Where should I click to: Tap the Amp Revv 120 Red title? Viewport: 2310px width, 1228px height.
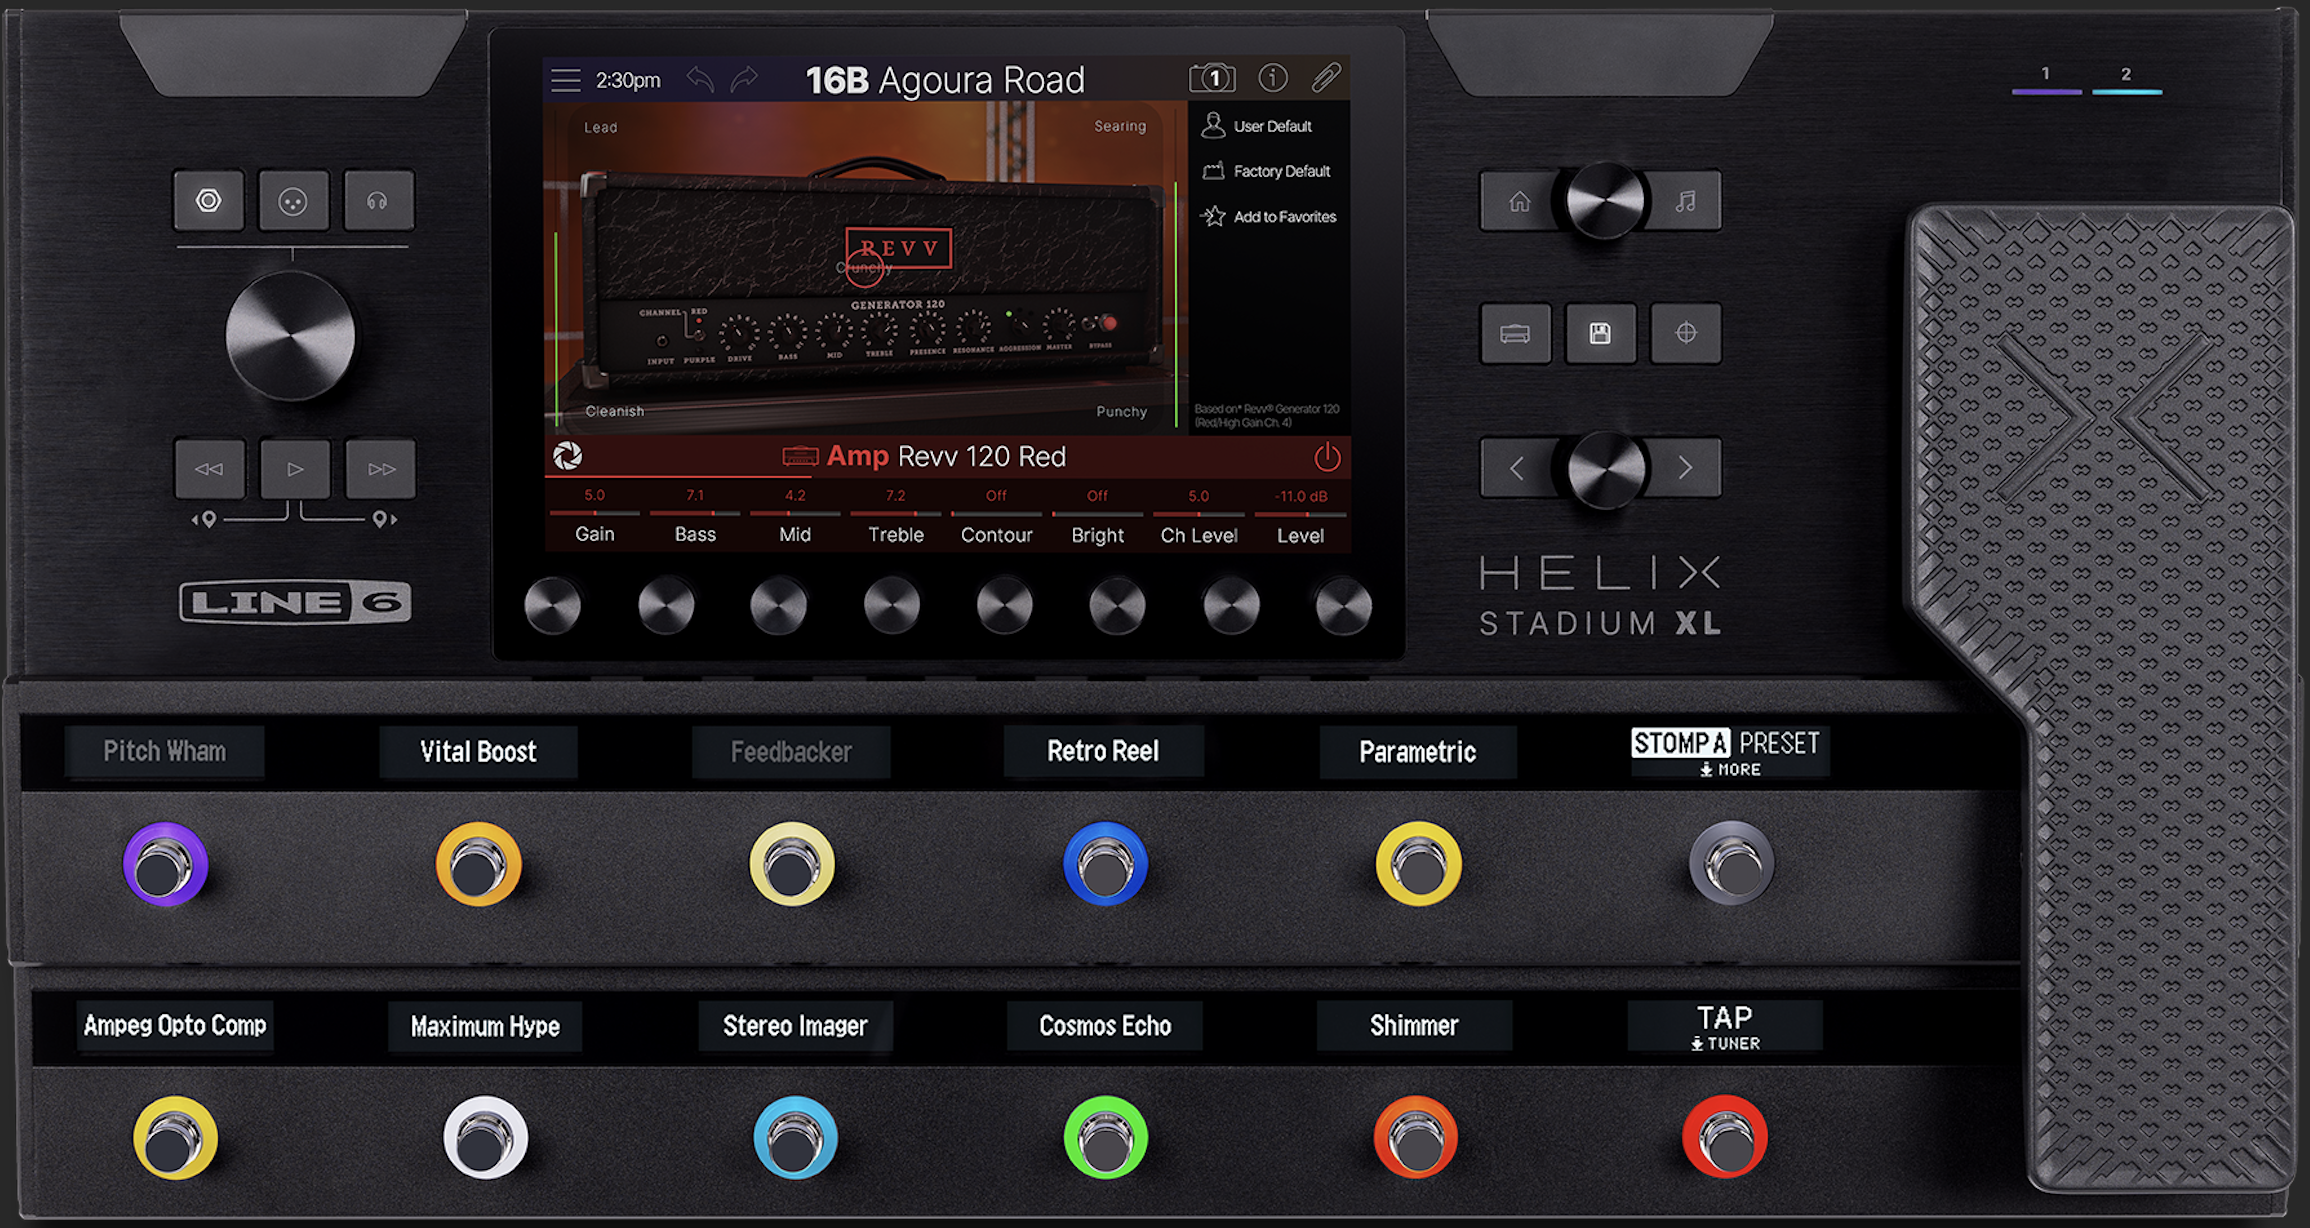pyautogui.click(x=924, y=457)
